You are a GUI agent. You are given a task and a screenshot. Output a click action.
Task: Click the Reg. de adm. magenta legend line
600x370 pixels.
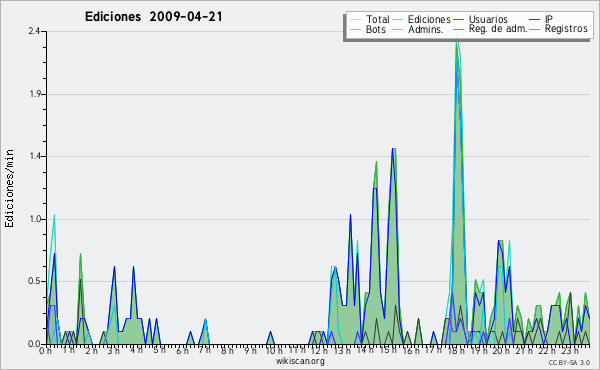pos(458,29)
